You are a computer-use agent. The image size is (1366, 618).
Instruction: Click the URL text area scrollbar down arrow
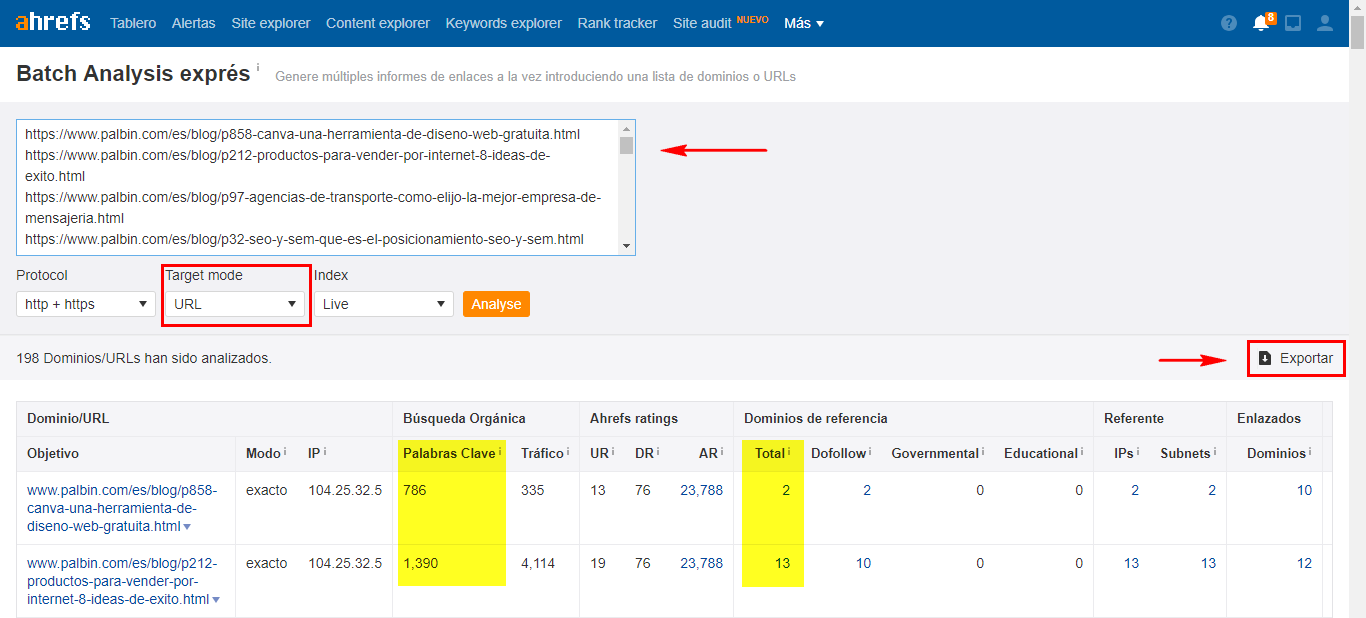(x=627, y=246)
